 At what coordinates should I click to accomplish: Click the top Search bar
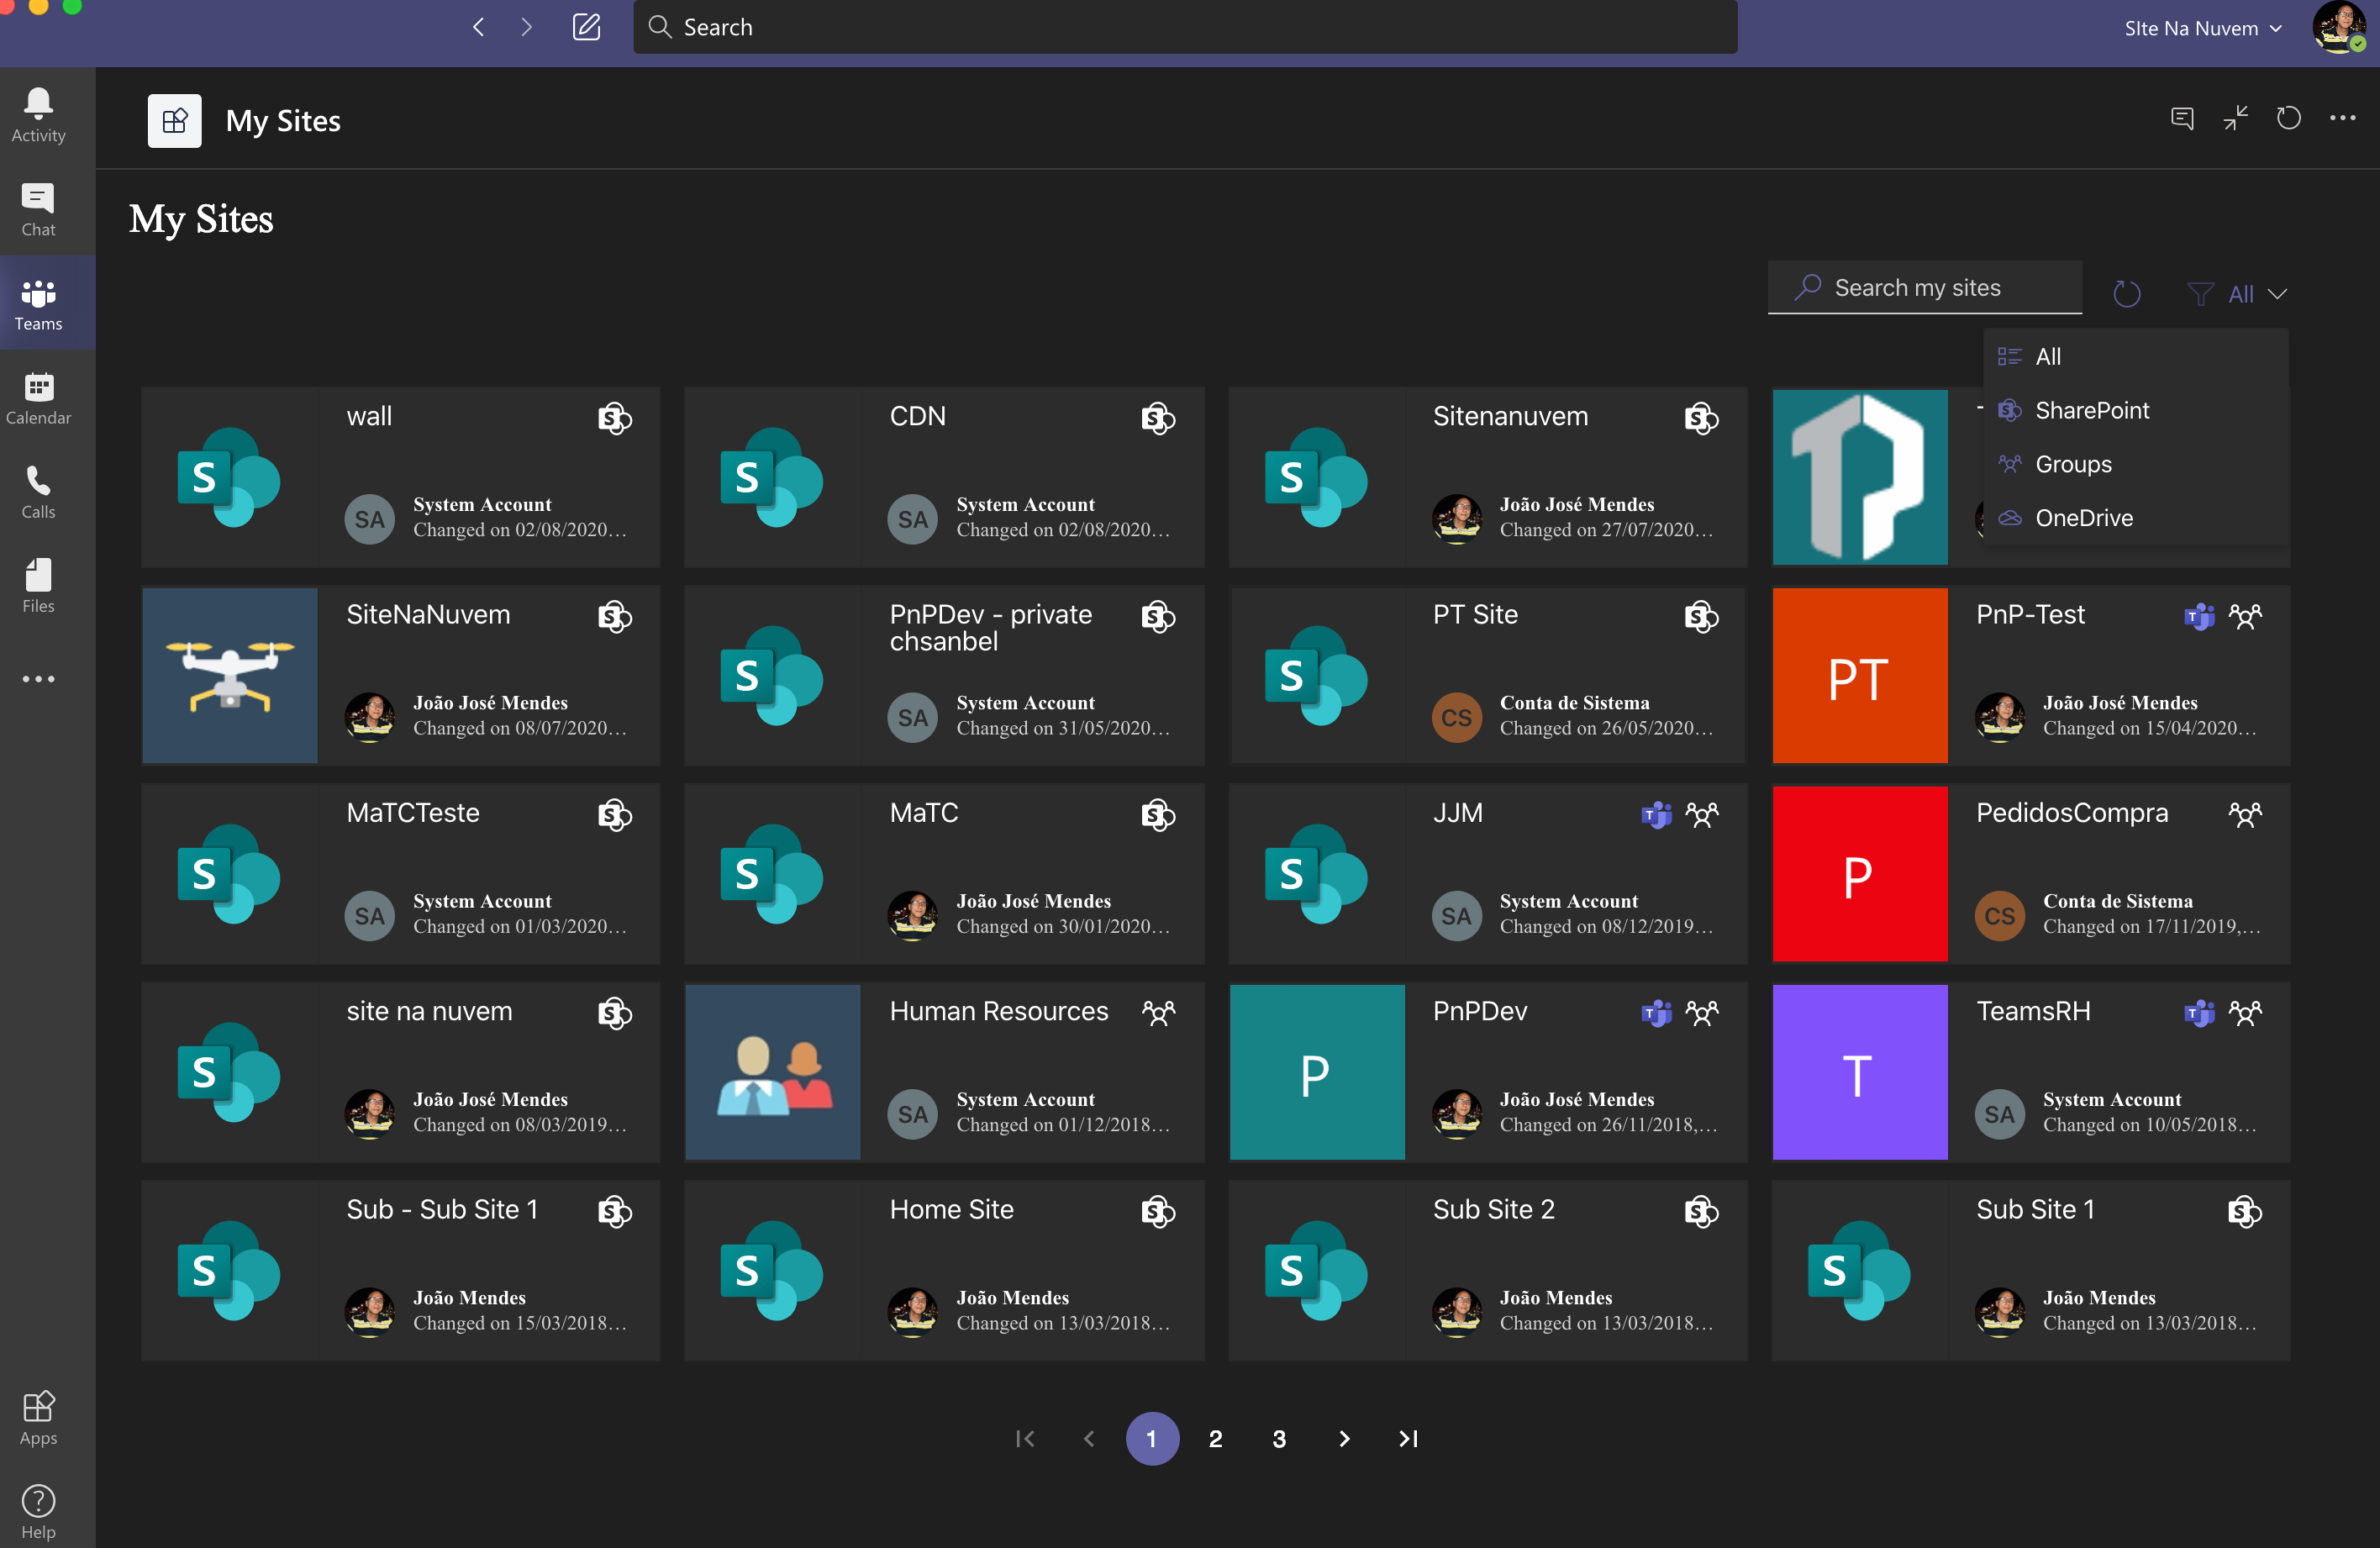pyautogui.click(x=1184, y=27)
